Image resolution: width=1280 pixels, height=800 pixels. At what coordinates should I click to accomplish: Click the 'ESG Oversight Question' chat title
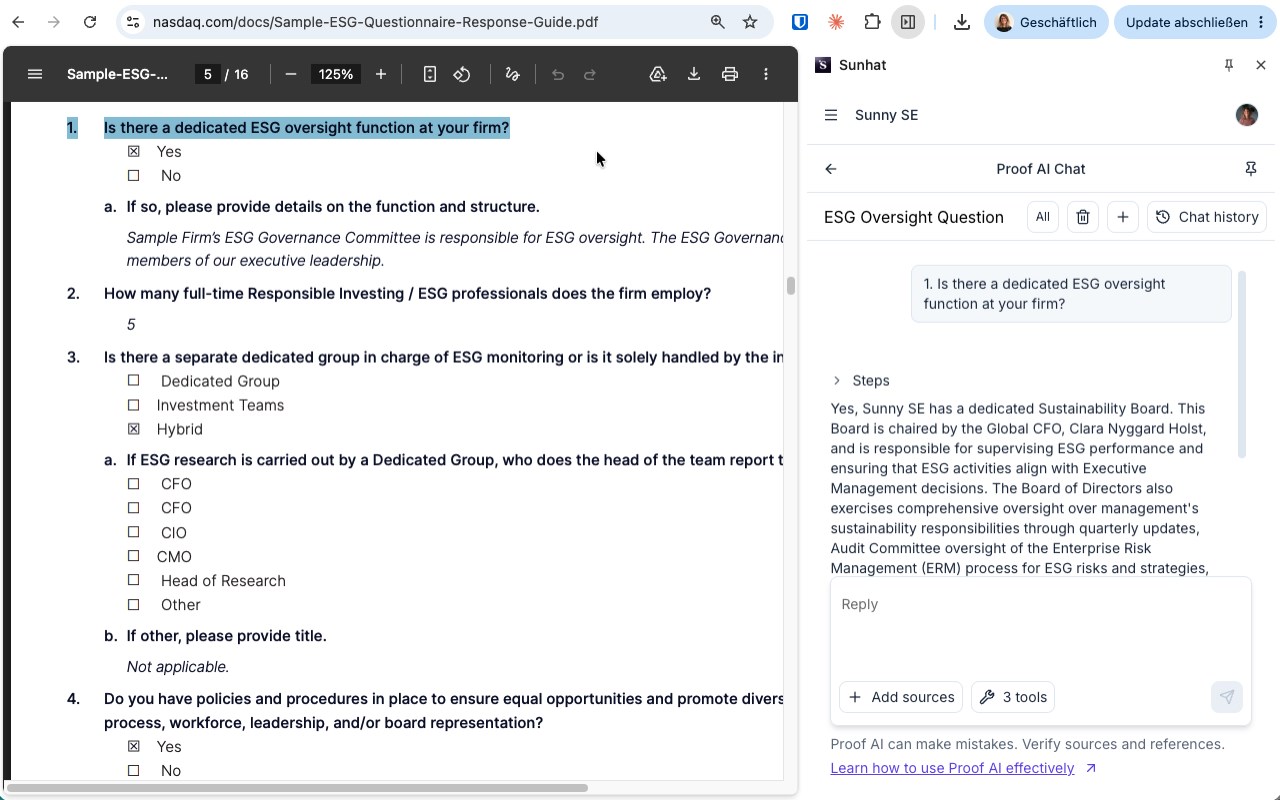pyautogui.click(x=914, y=217)
